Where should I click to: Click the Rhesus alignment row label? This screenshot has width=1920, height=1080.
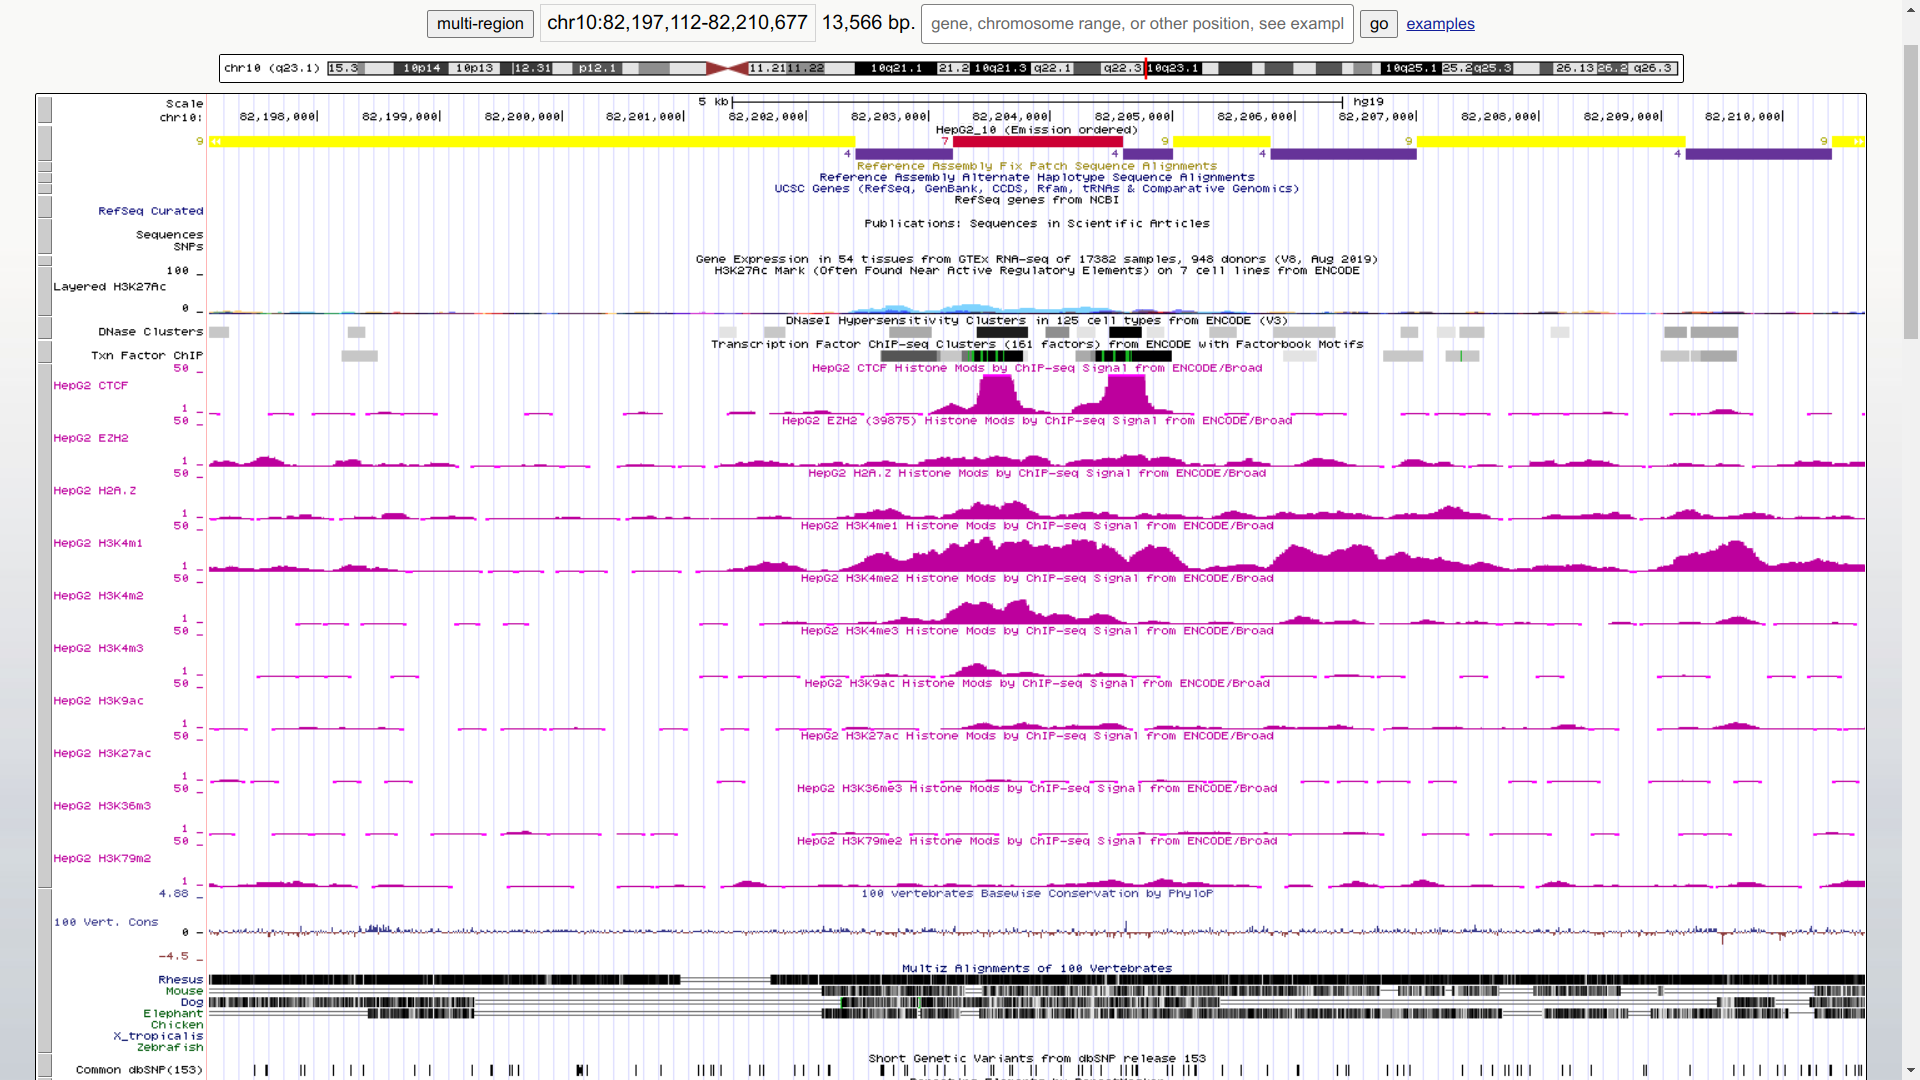[181, 980]
